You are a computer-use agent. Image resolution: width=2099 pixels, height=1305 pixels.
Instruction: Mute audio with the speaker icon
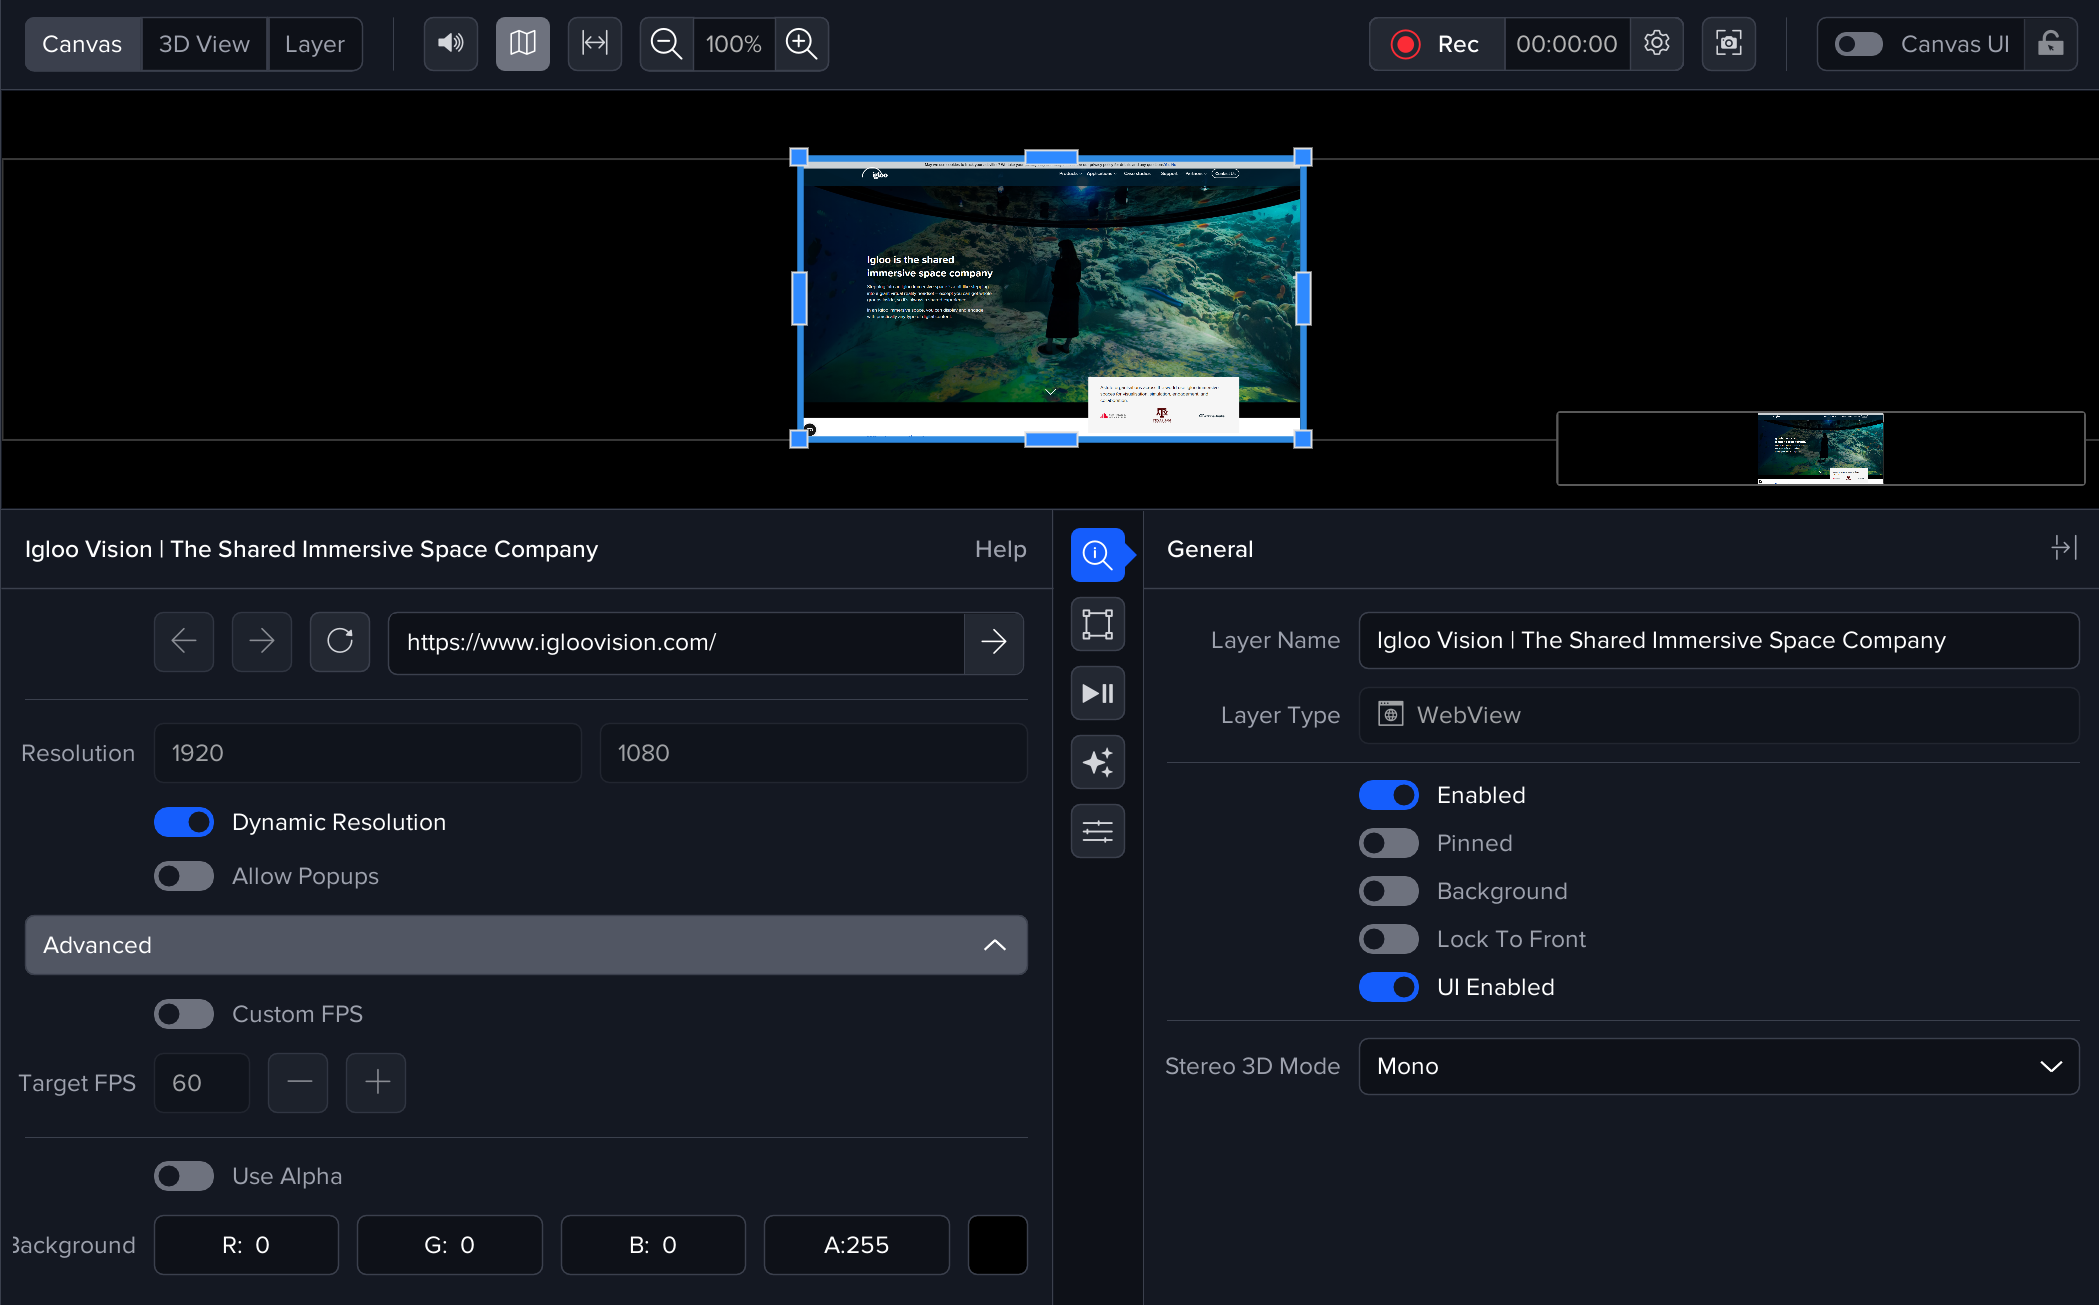(x=450, y=44)
